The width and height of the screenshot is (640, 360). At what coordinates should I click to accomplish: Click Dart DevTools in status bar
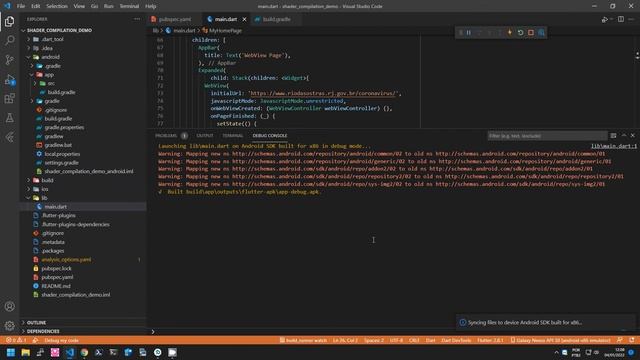[456, 340]
